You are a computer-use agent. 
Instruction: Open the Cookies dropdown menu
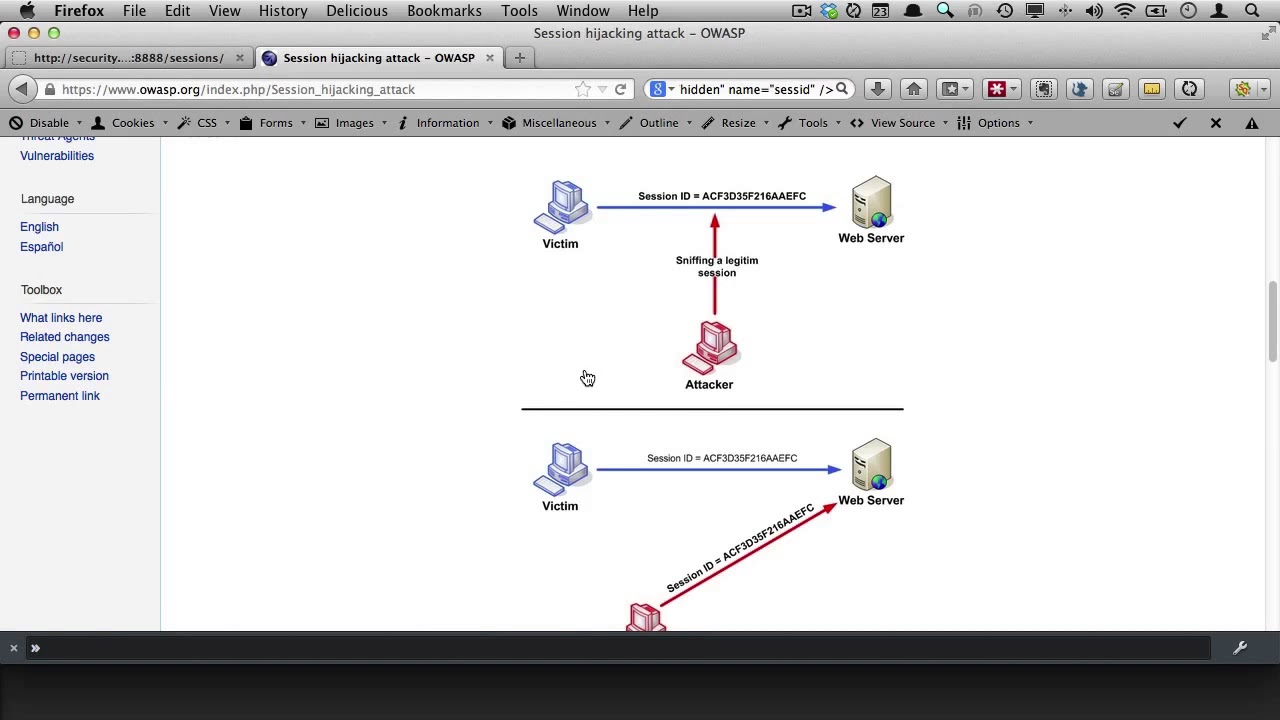[x=130, y=123]
